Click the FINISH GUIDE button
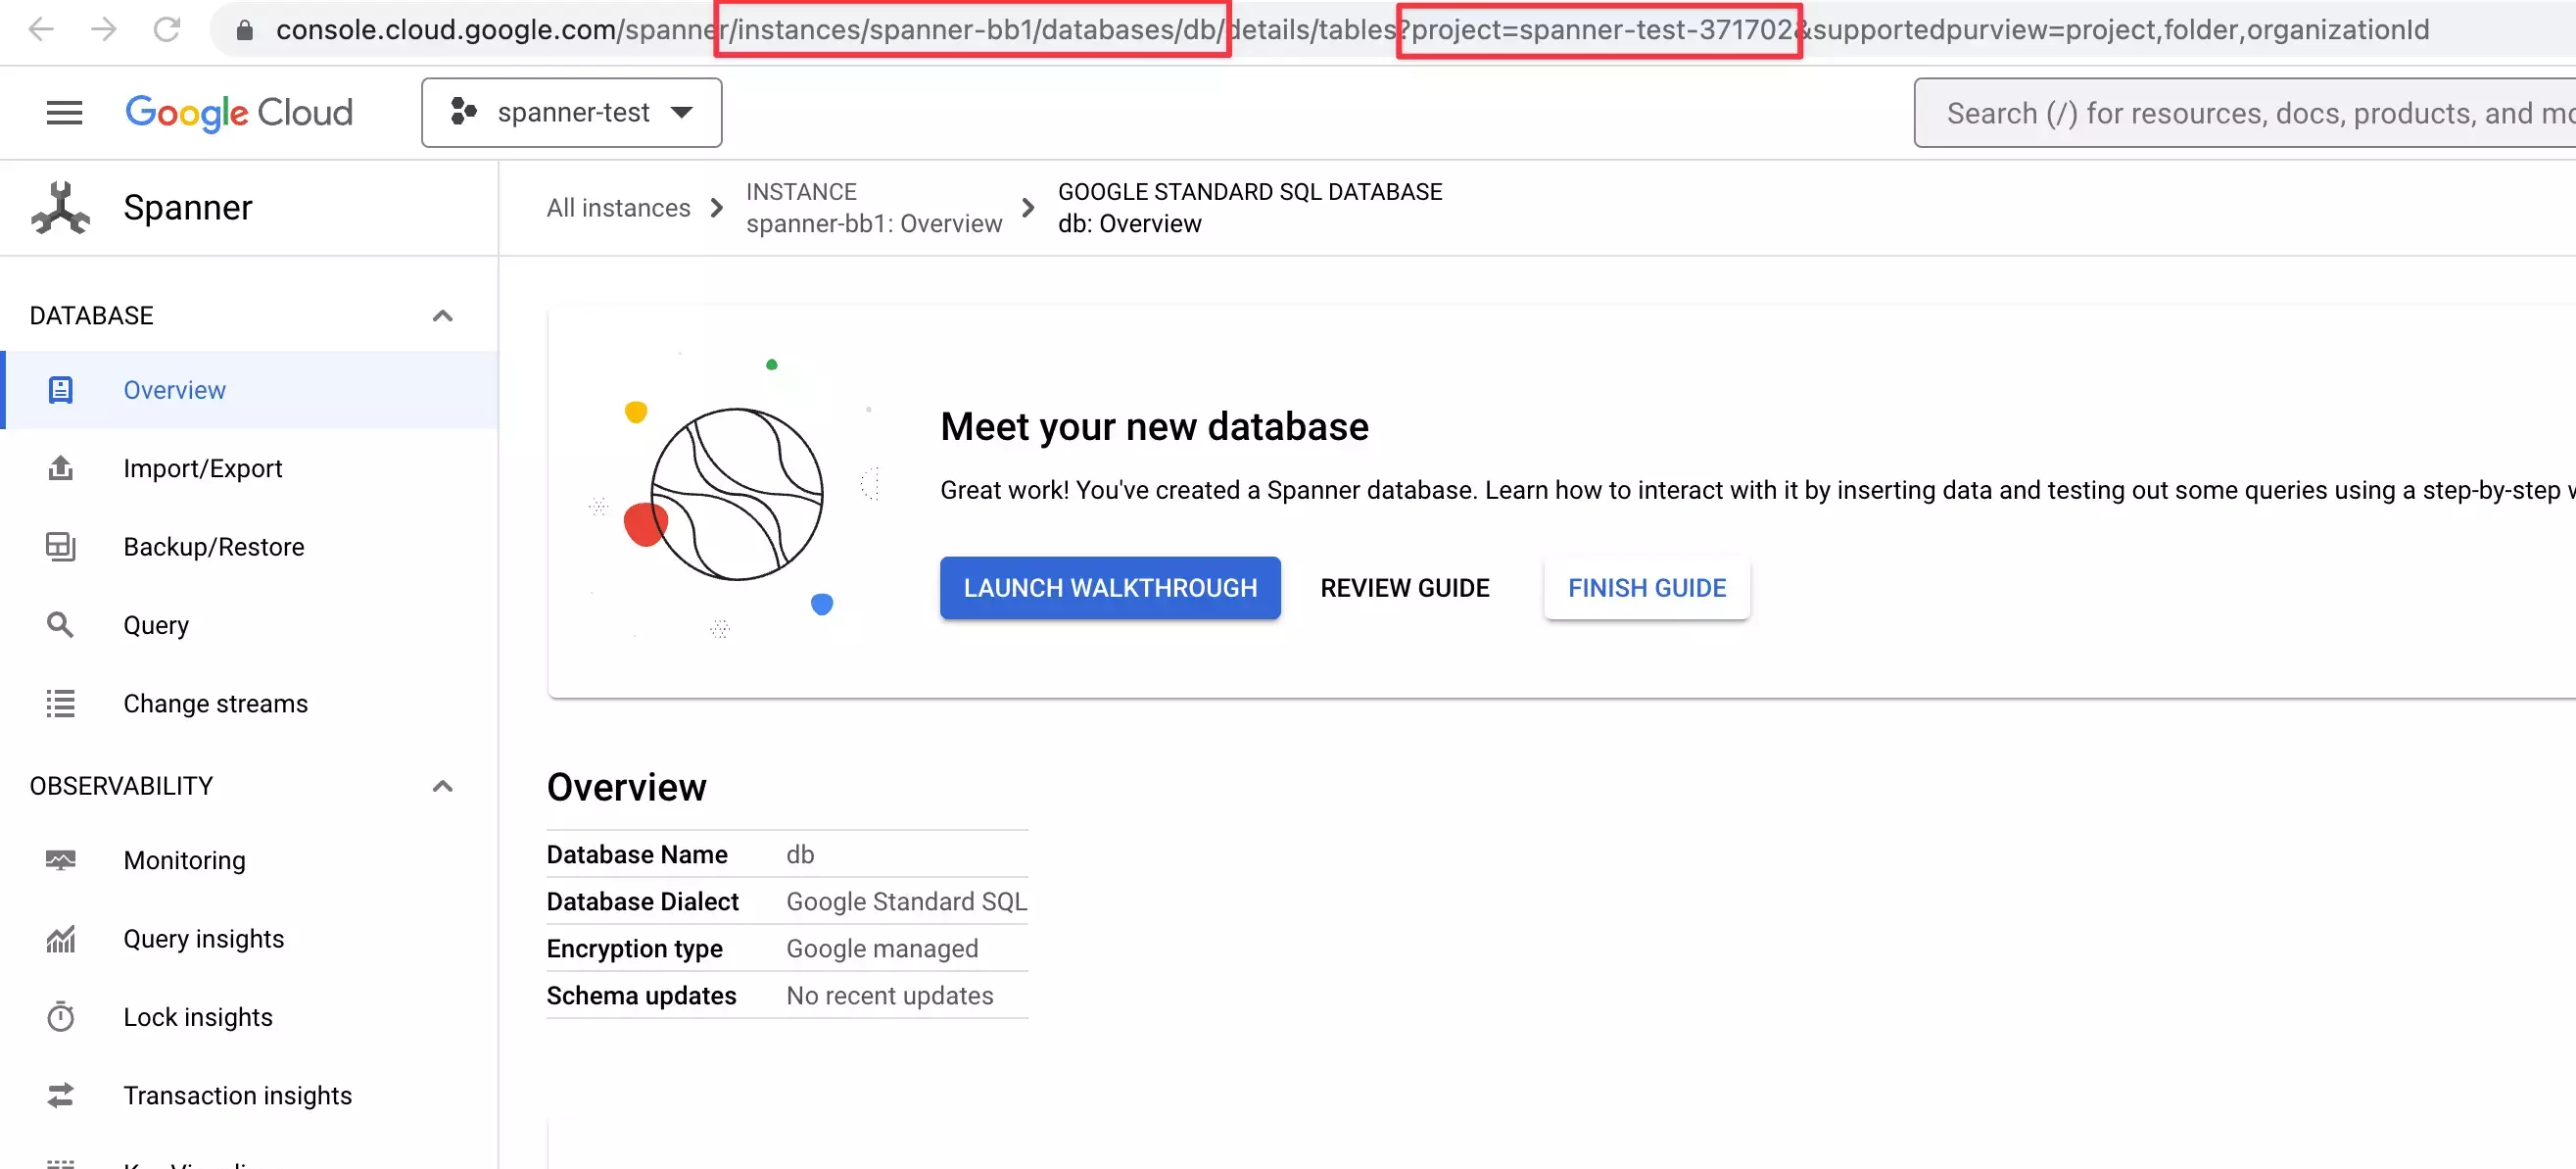This screenshot has height=1169, width=2576. [1646, 588]
